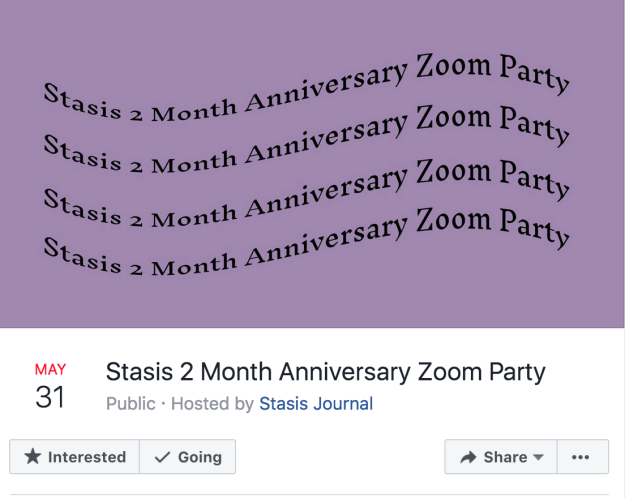The image size is (625, 498).
Task: Open the three-dot more options menu
Action: [581, 457]
